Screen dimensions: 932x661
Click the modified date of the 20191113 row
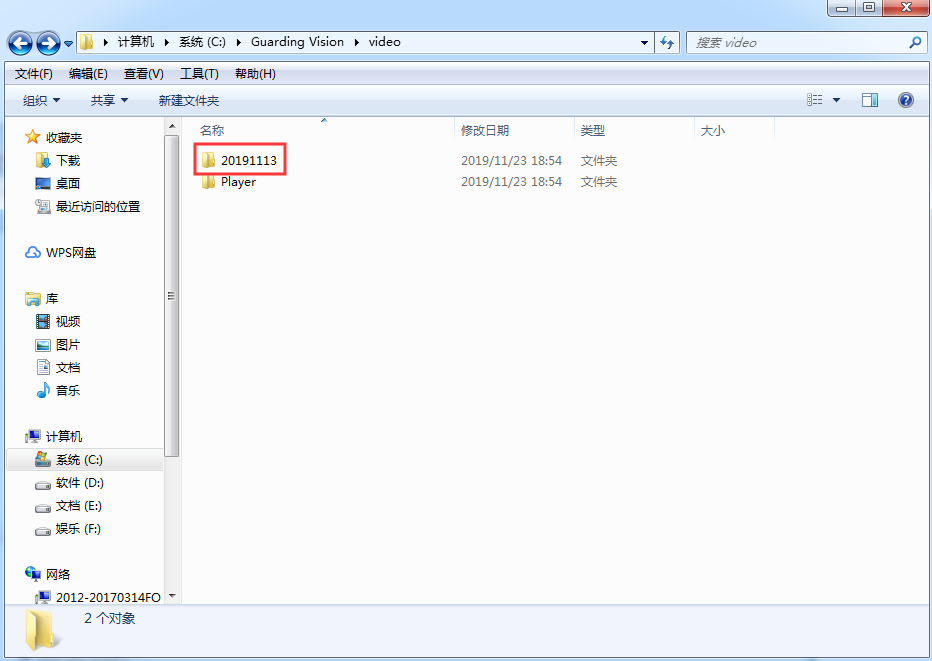[x=511, y=160]
